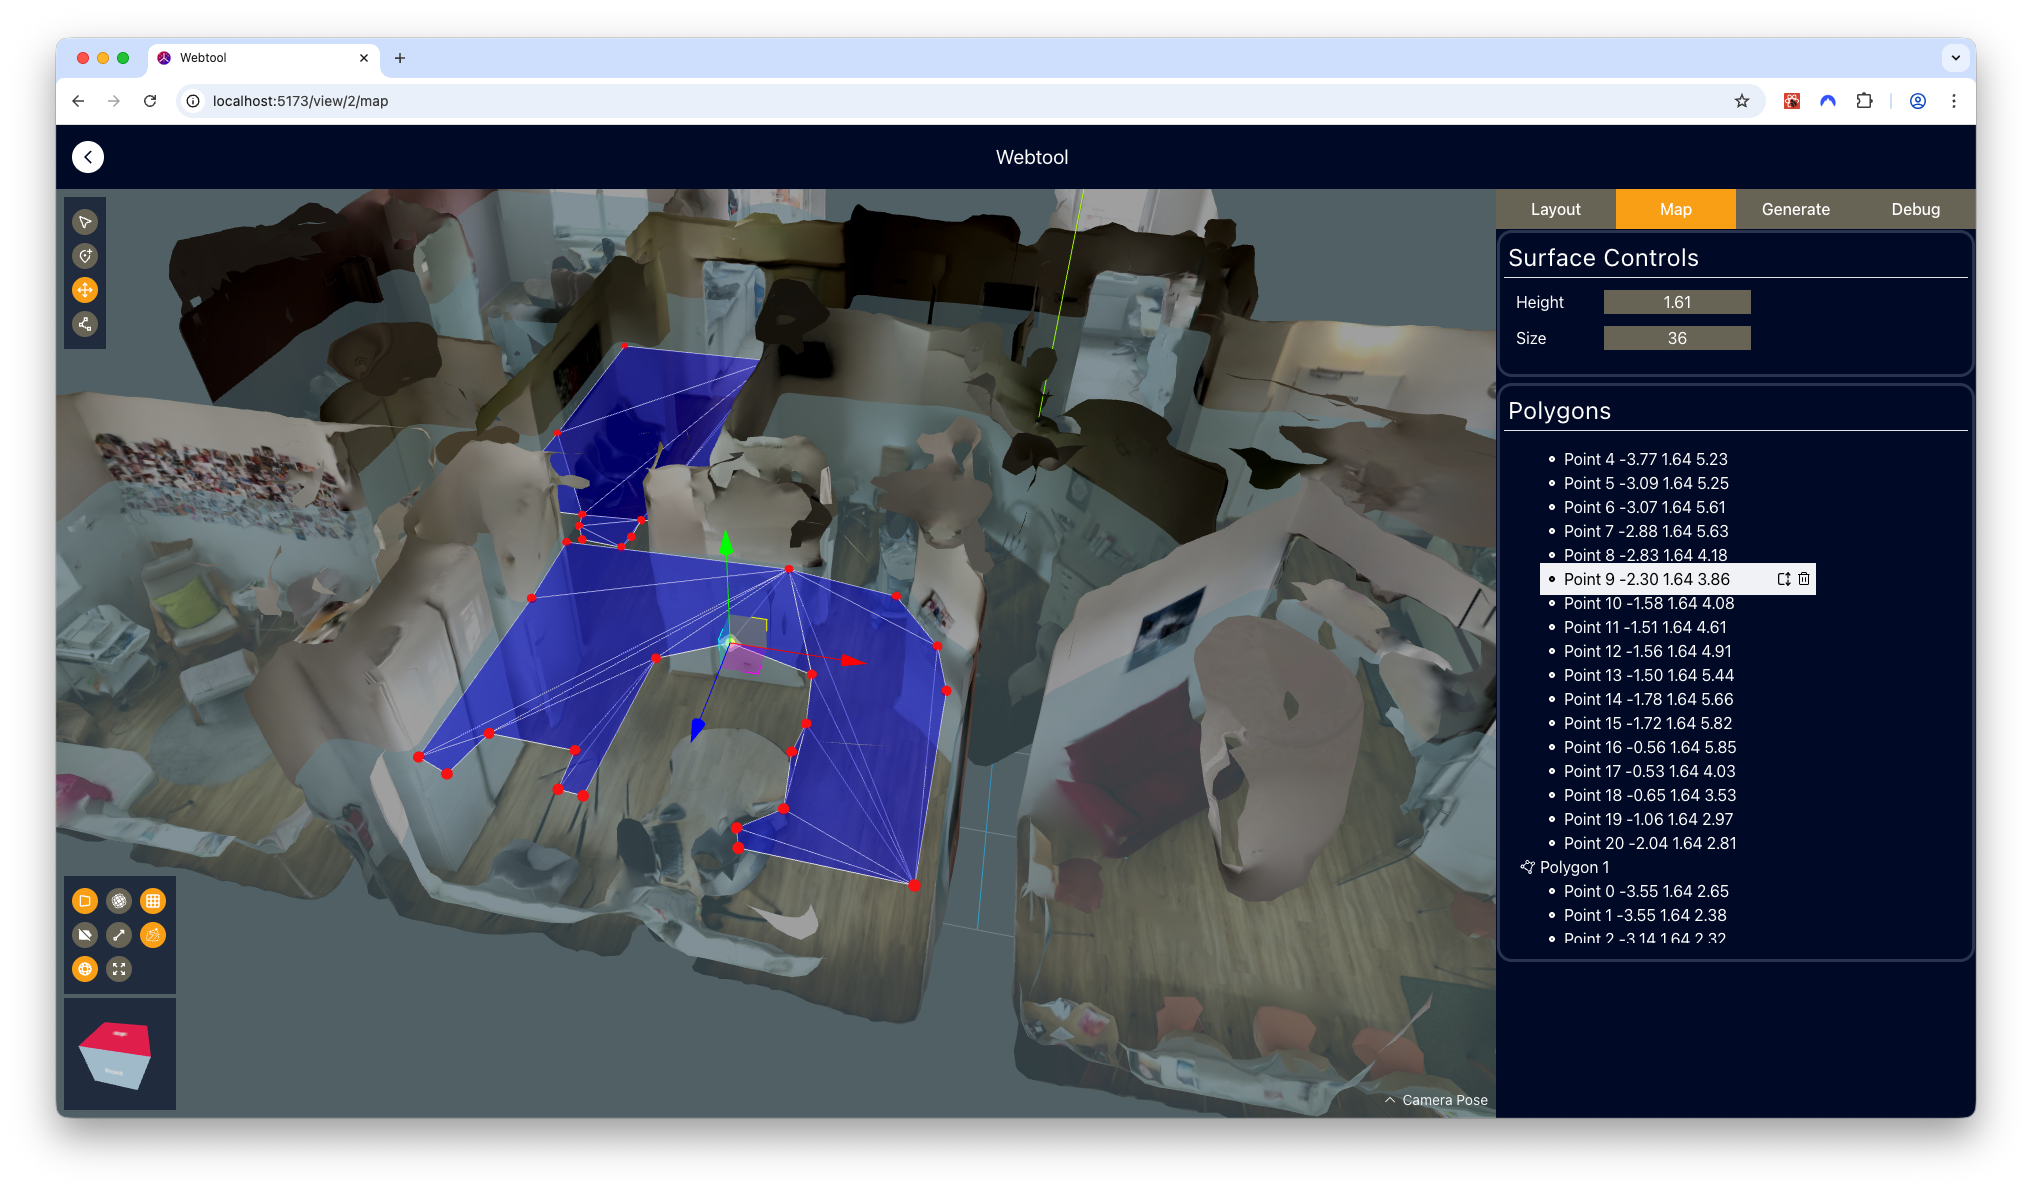
Task: Click the fullscreen expand icon
Action: [x=119, y=969]
